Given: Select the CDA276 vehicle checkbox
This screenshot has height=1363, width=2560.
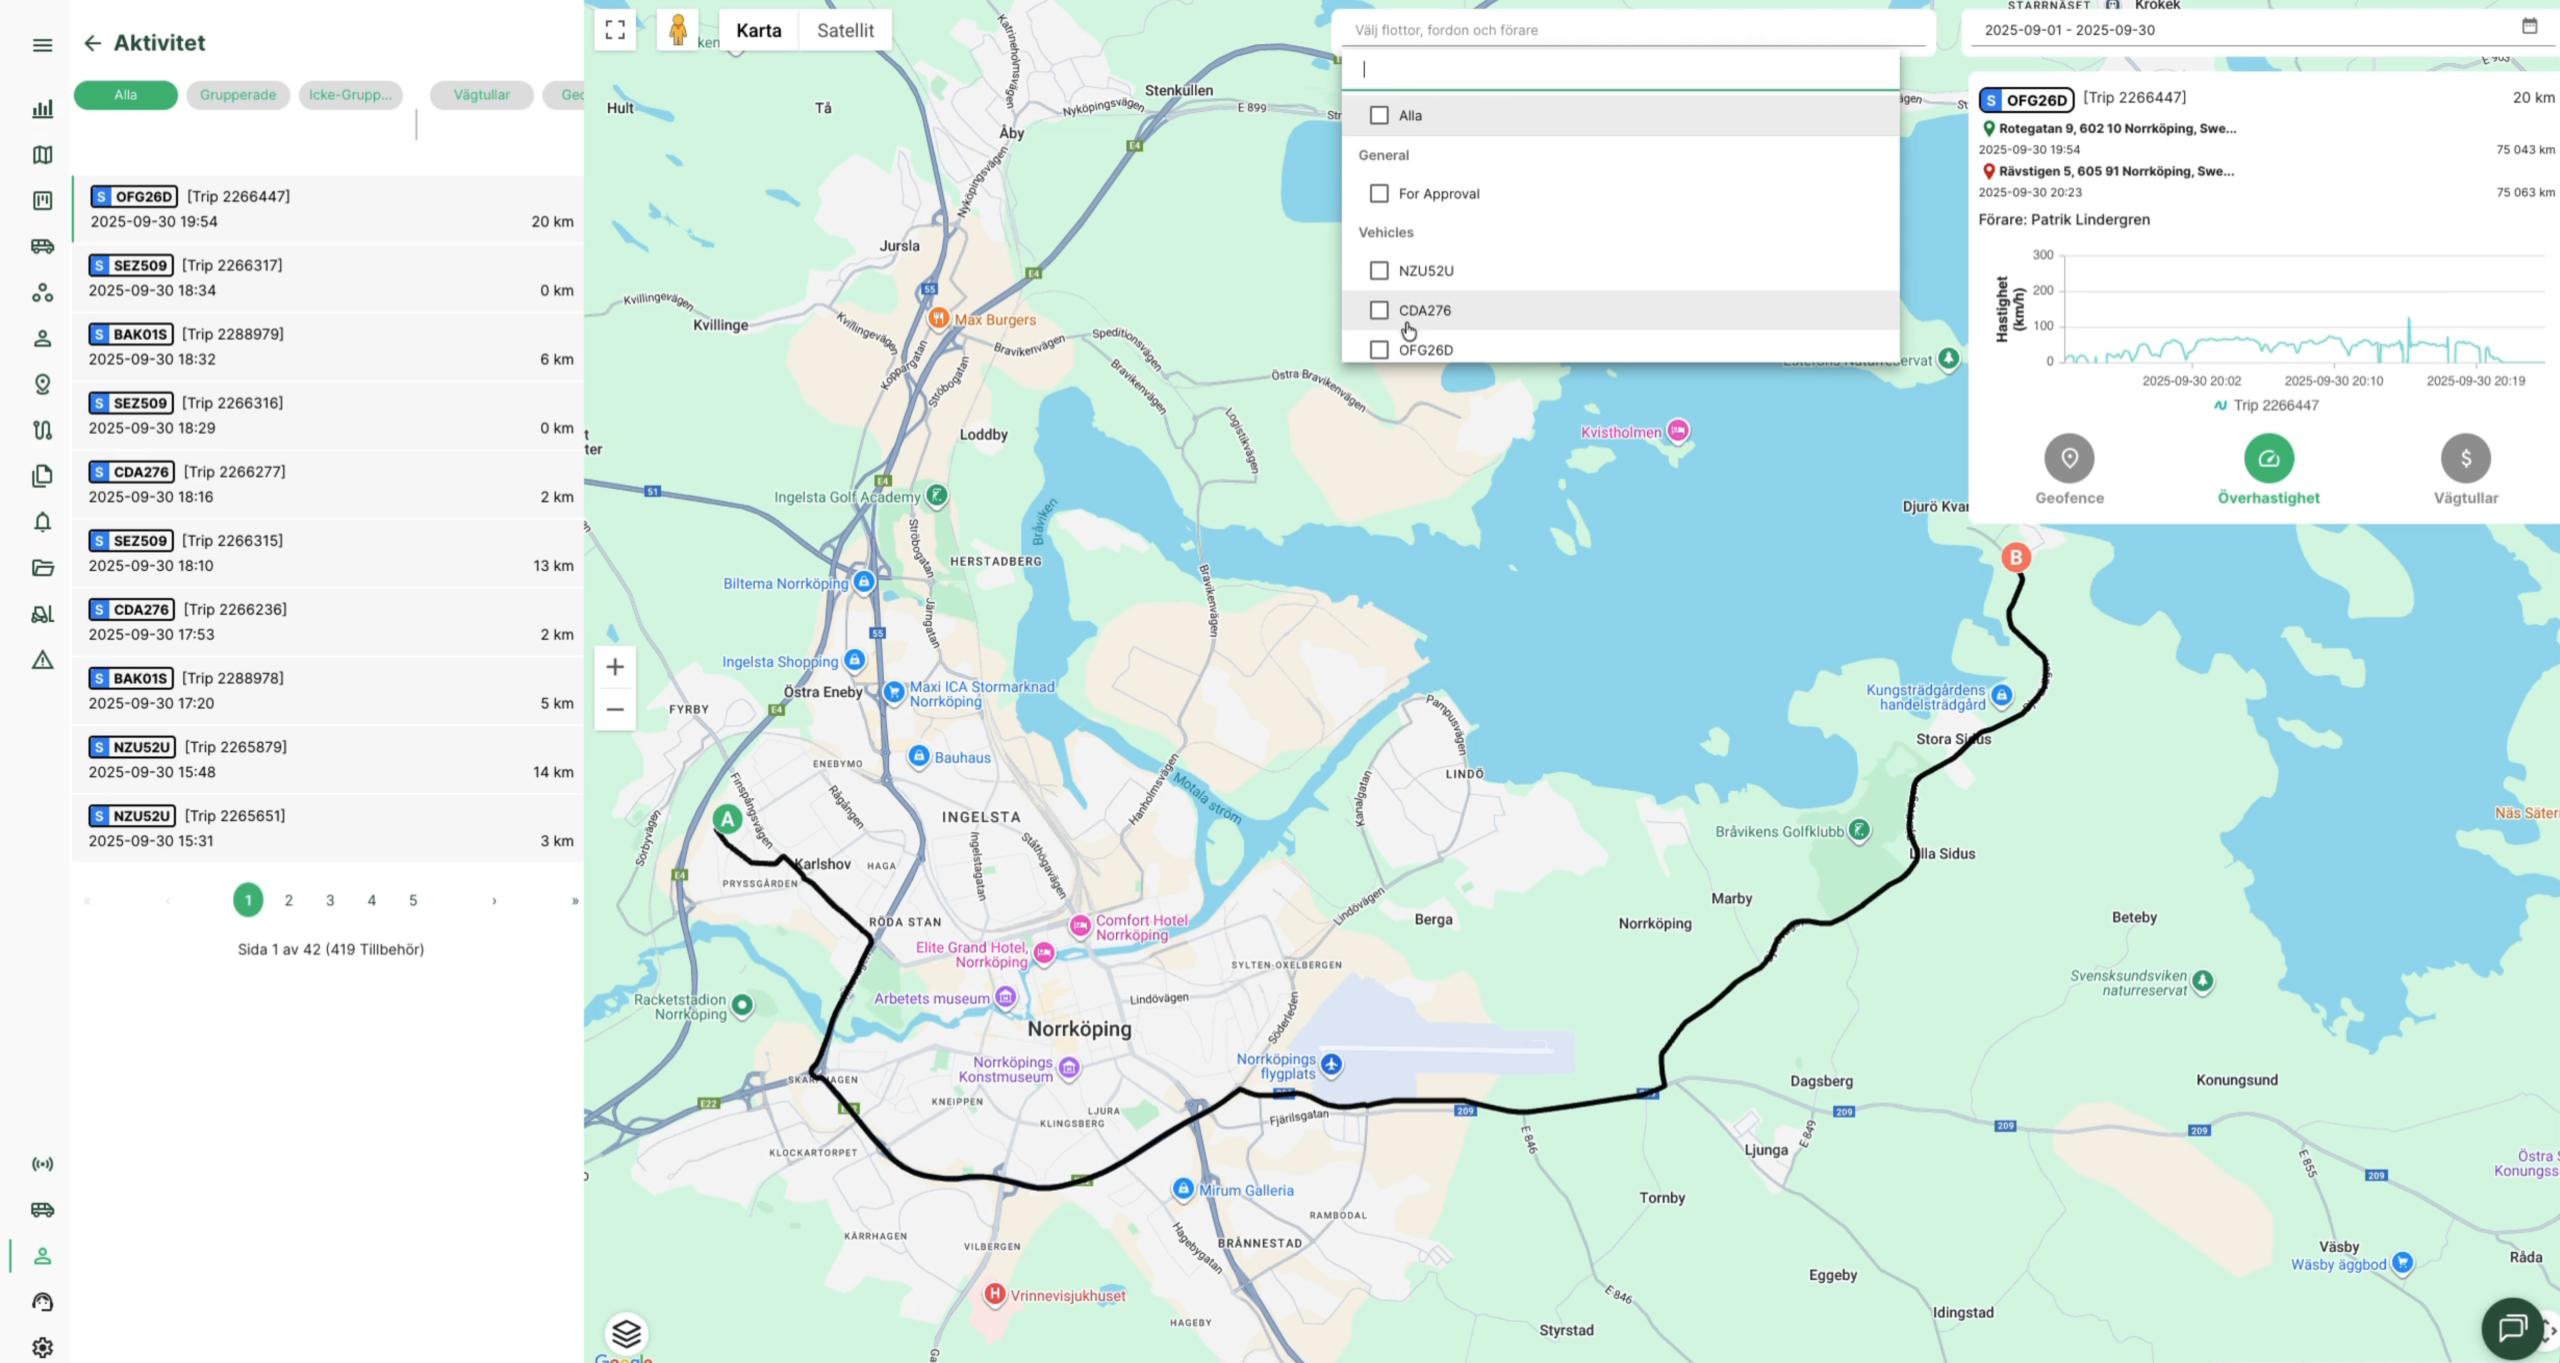Looking at the screenshot, I should pos(1379,311).
